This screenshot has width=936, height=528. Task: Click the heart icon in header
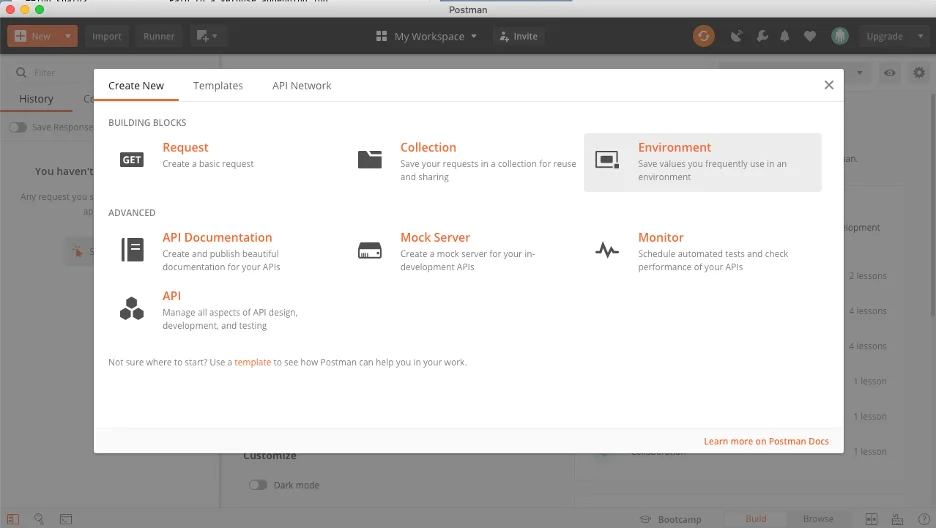[809, 36]
